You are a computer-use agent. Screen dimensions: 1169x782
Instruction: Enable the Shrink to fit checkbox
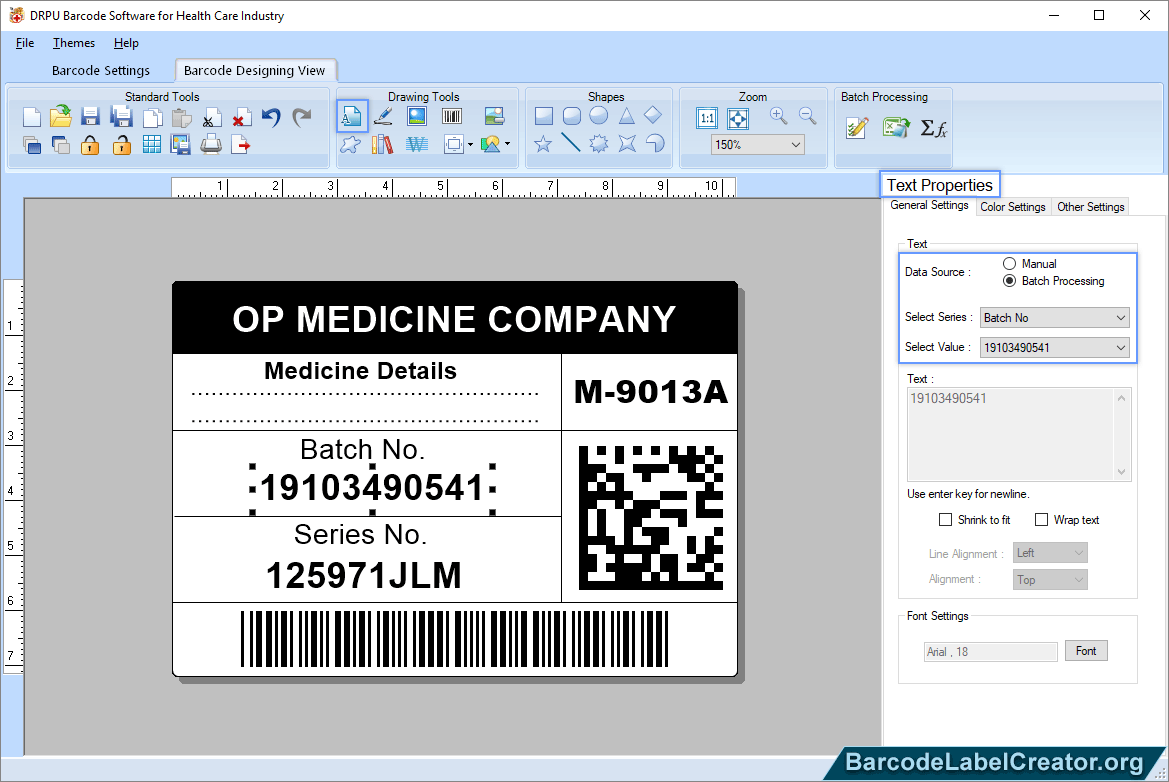coord(945,519)
